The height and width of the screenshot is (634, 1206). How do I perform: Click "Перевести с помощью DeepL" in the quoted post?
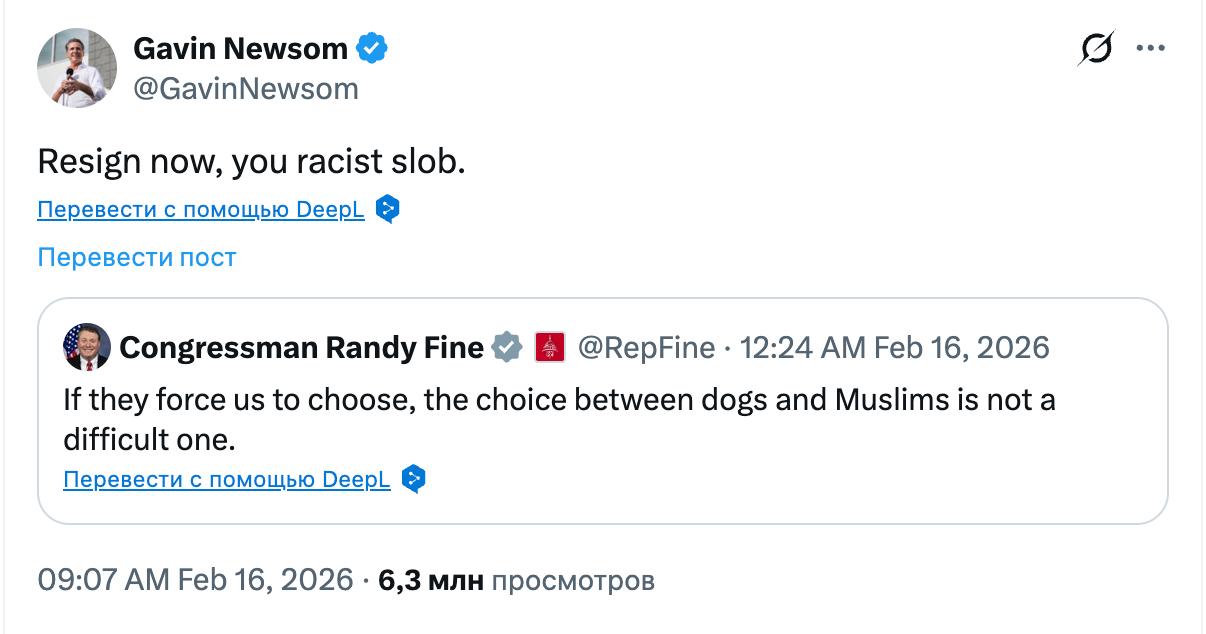[x=226, y=480]
